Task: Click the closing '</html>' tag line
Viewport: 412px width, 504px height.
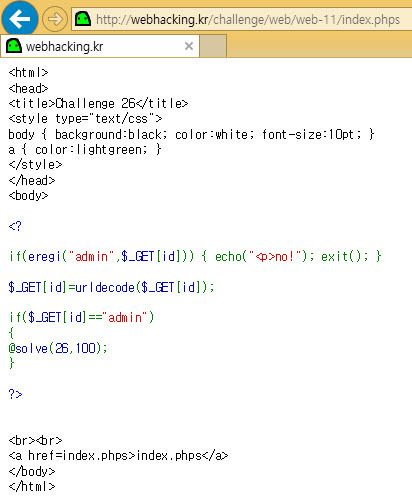Action: coord(32,486)
